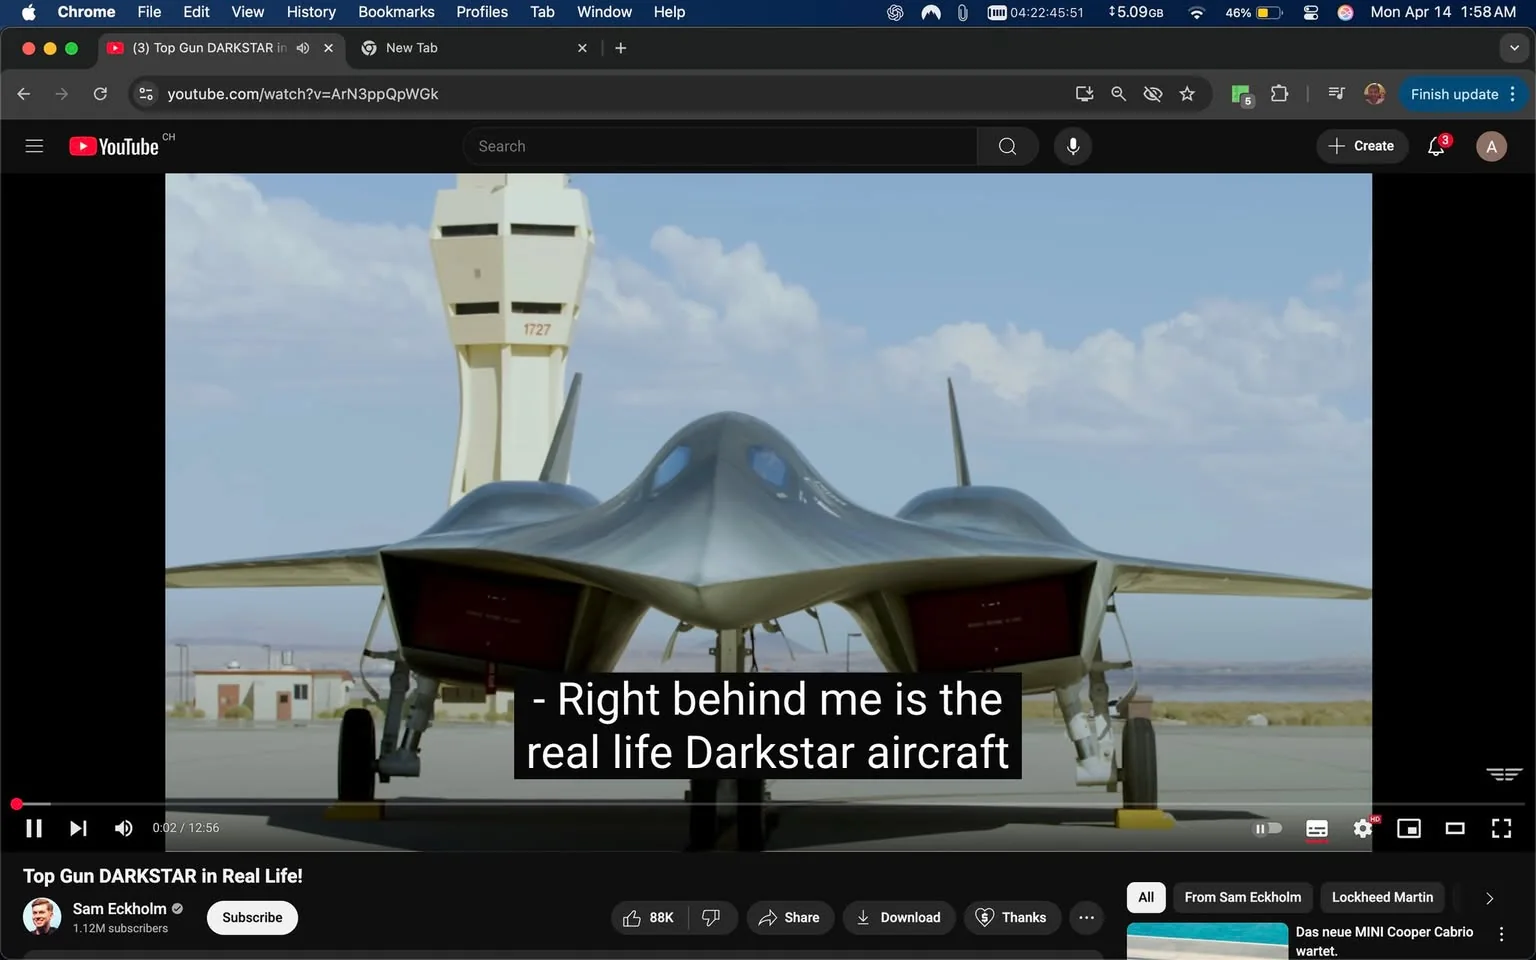Expand the tab search dropdown

pos(1514,48)
